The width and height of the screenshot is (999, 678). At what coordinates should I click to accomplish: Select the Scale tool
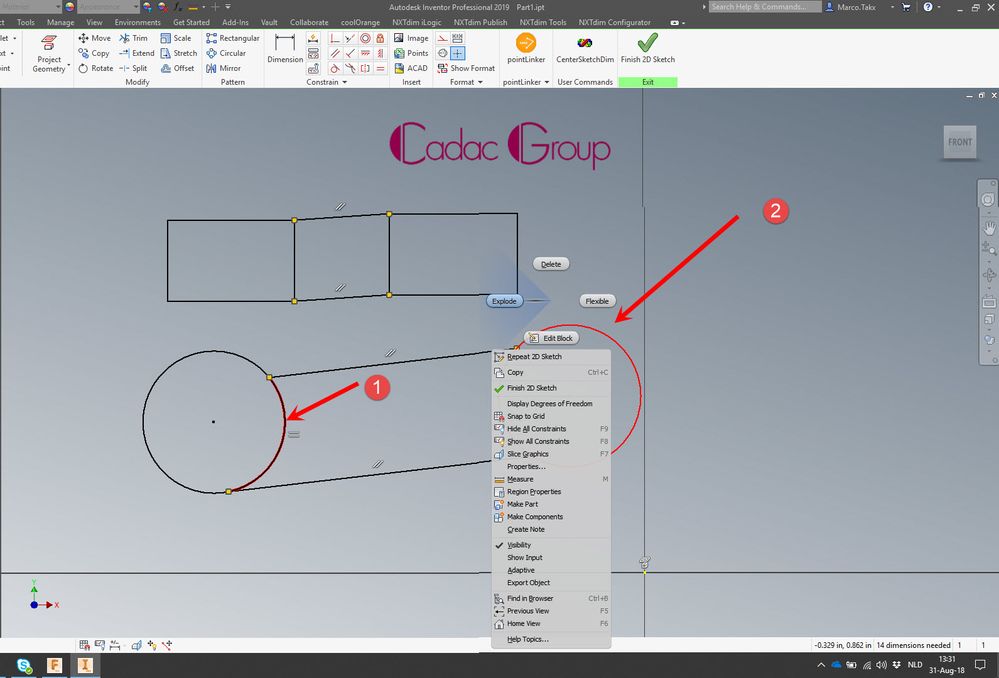[x=176, y=38]
